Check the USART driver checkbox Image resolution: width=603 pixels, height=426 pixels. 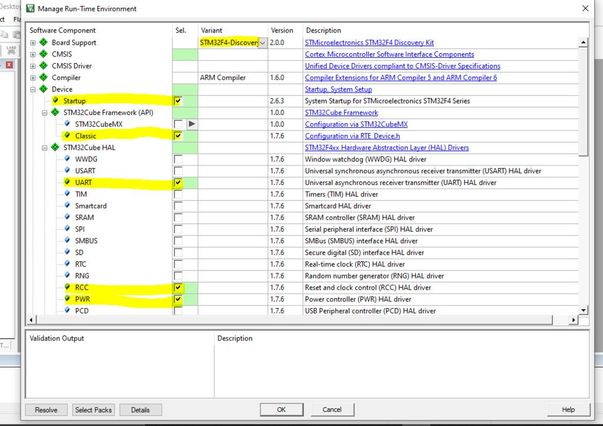pos(178,171)
